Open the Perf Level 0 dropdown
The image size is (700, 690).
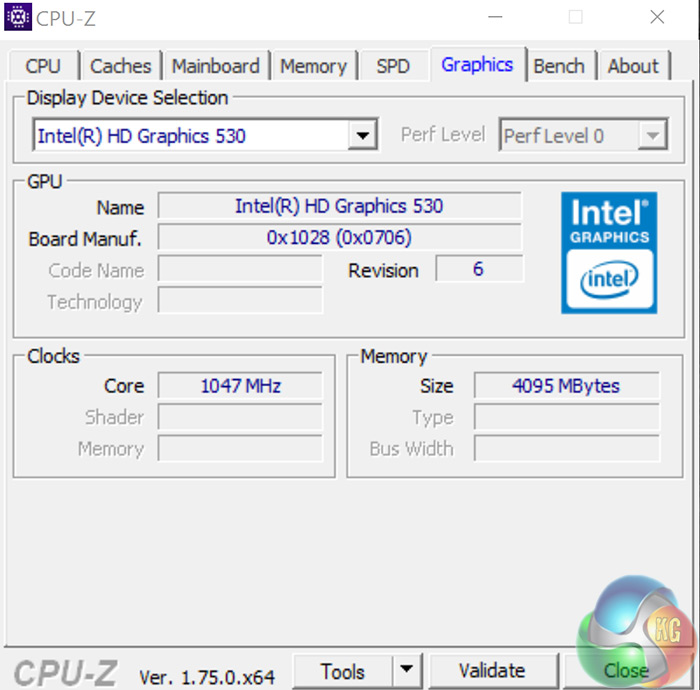point(583,135)
